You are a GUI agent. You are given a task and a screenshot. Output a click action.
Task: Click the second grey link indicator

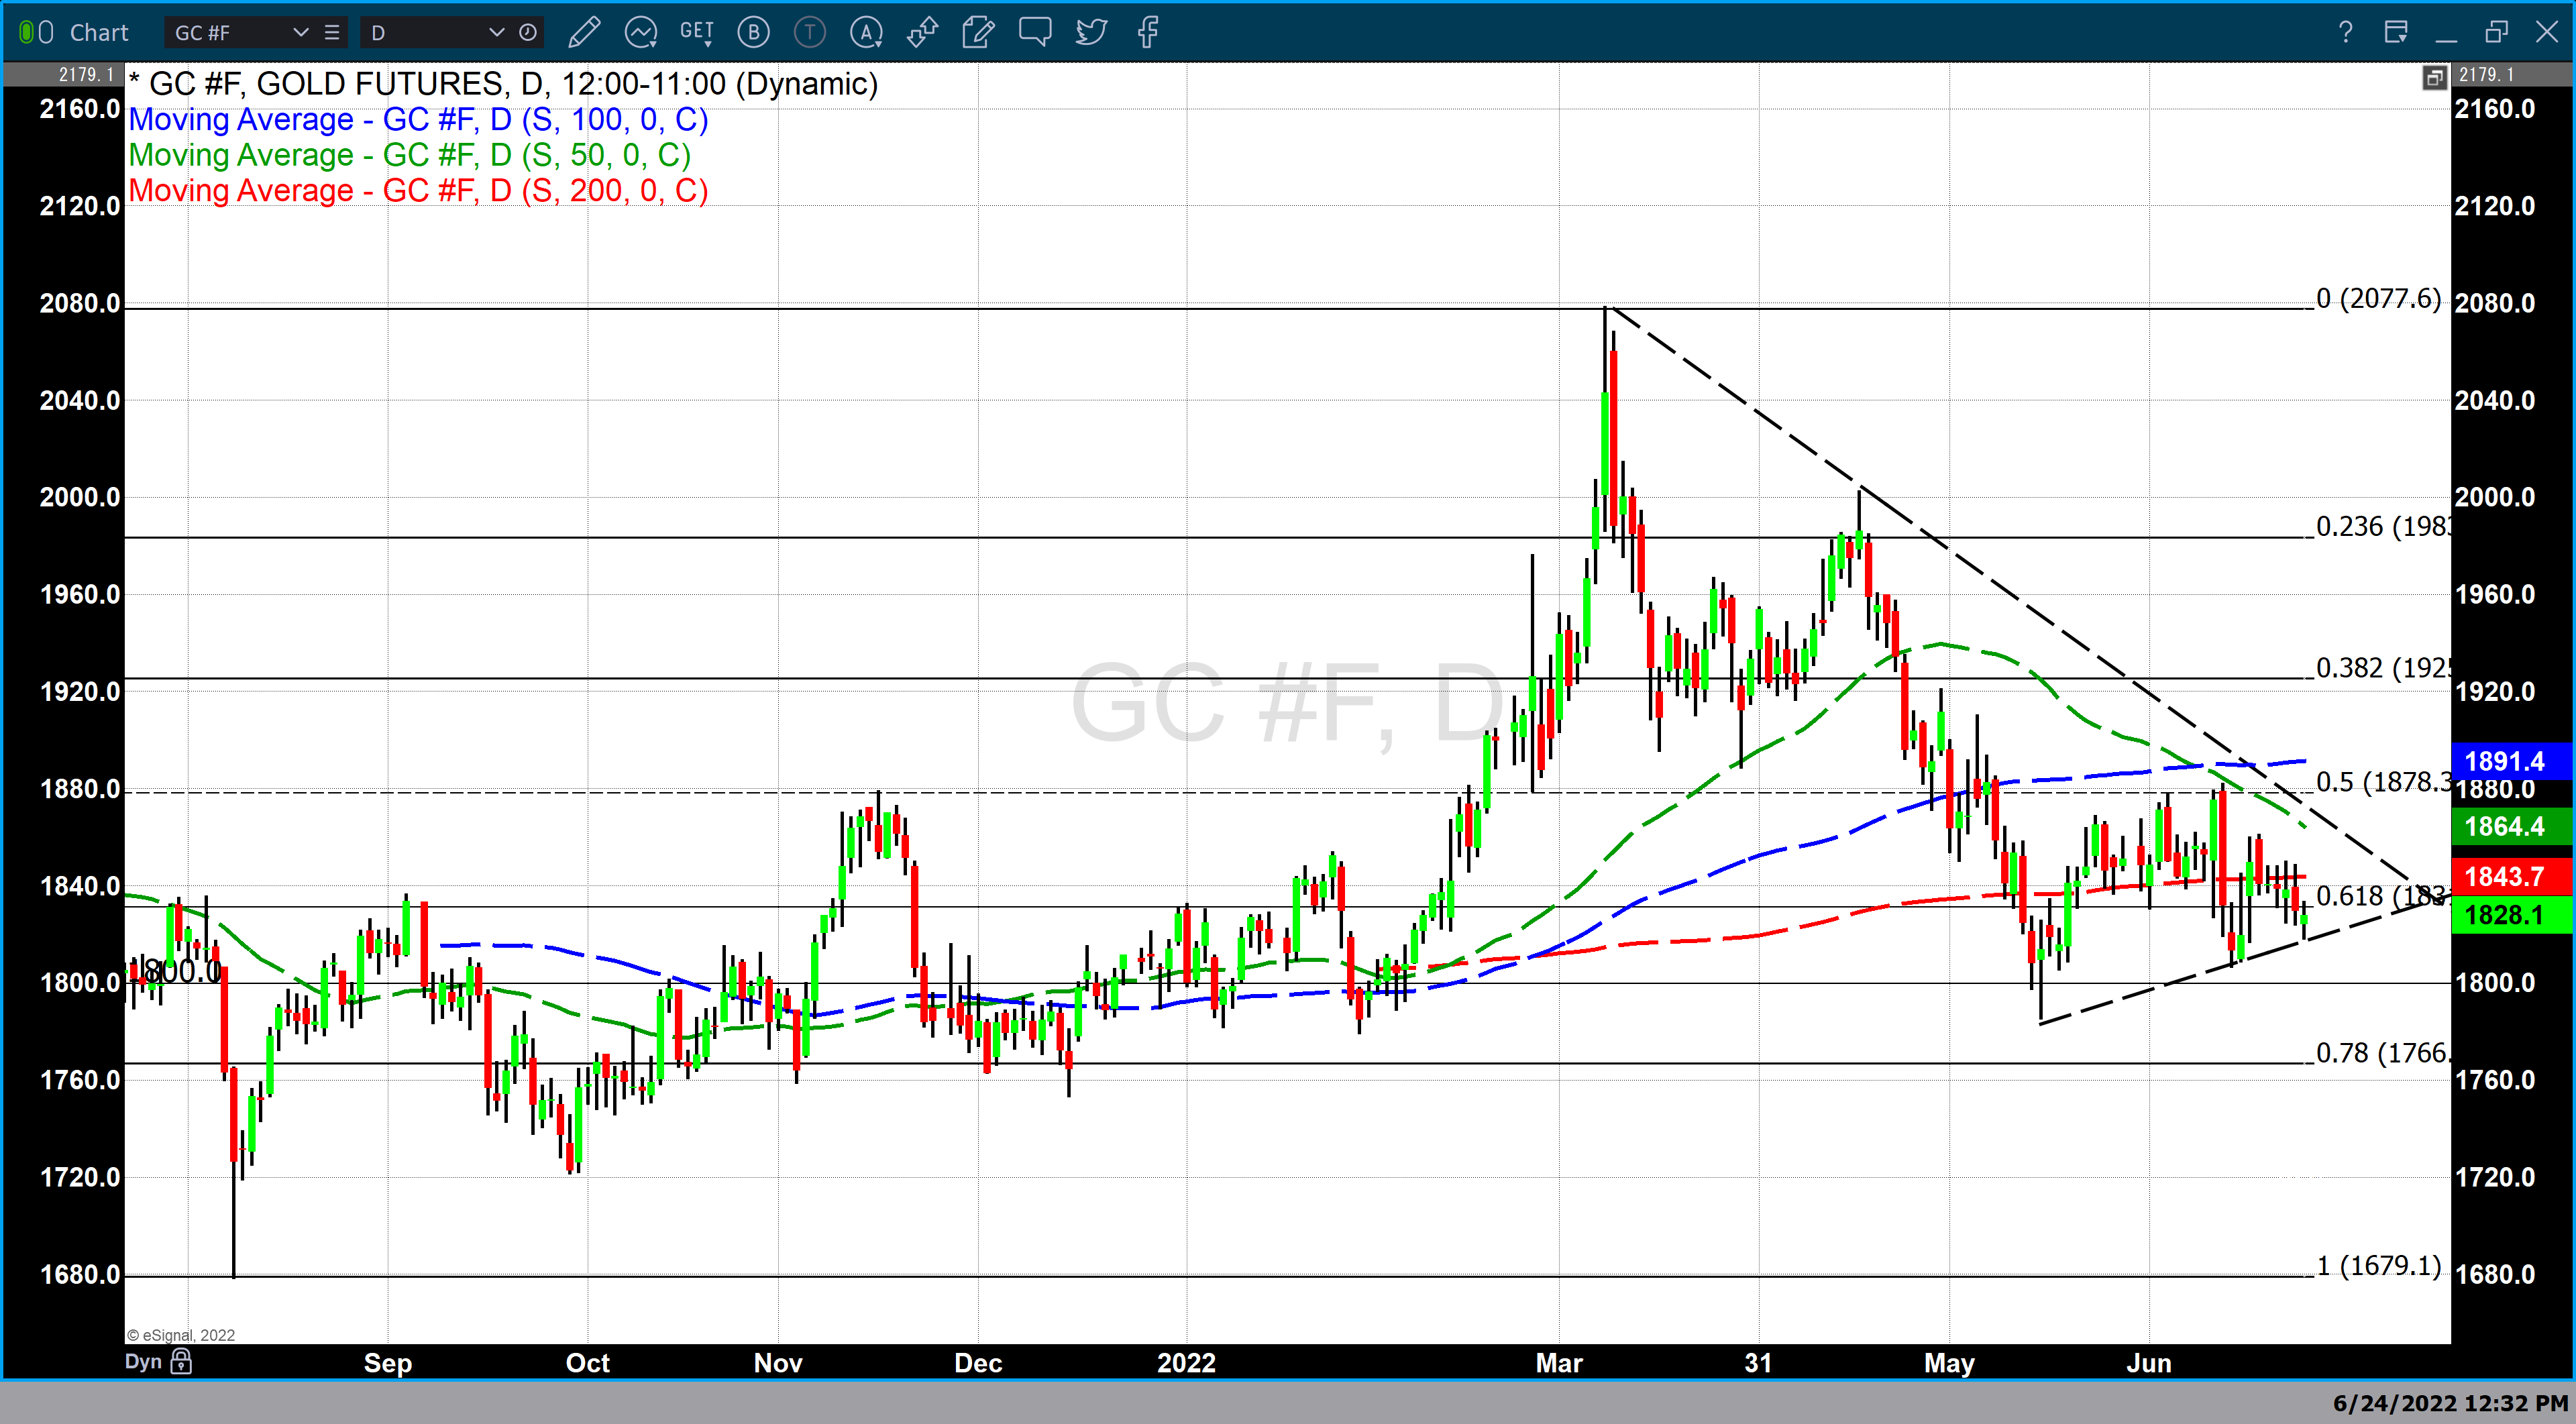click(x=46, y=33)
